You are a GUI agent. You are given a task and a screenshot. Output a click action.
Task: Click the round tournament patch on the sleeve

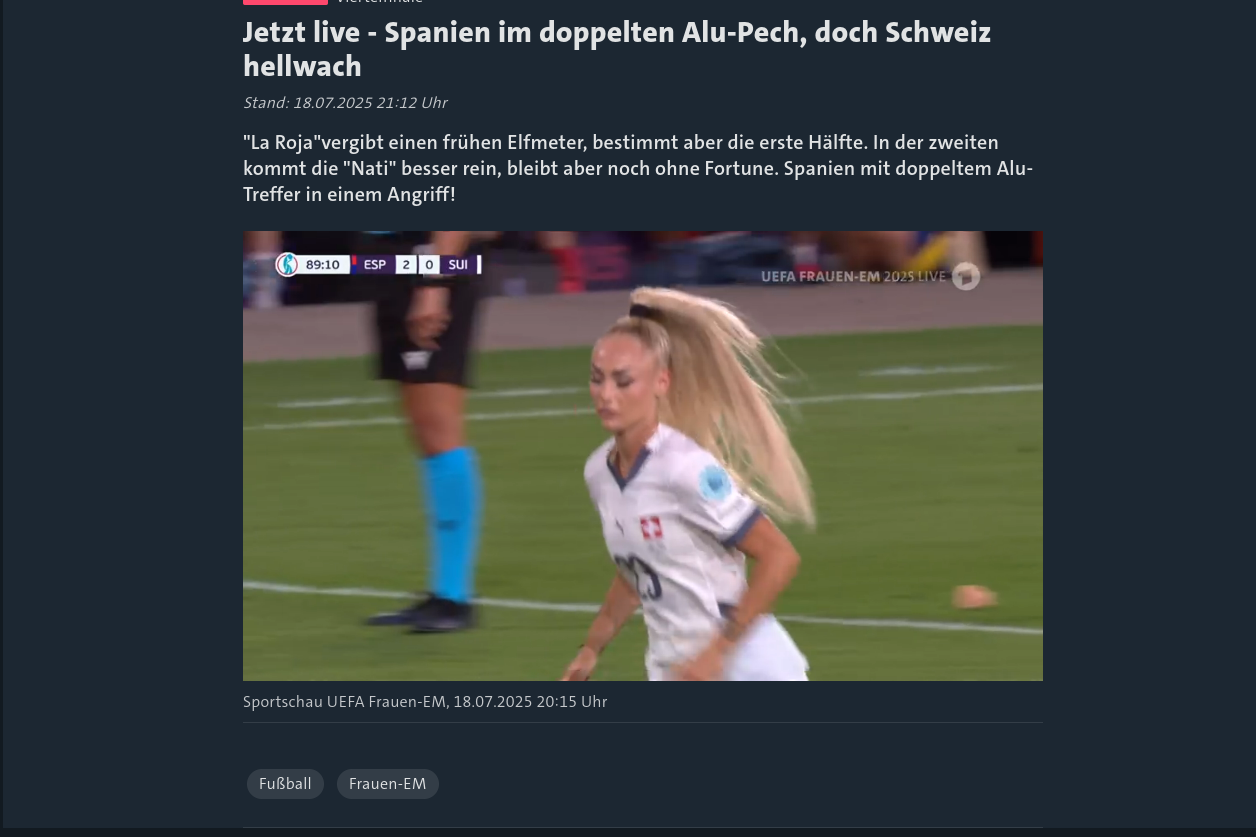(x=715, y=484)
